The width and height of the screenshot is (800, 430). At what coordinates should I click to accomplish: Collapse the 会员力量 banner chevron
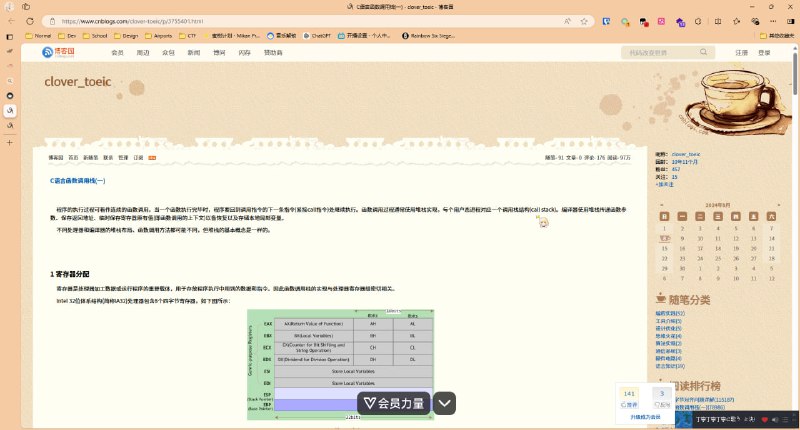click(444, 403)
